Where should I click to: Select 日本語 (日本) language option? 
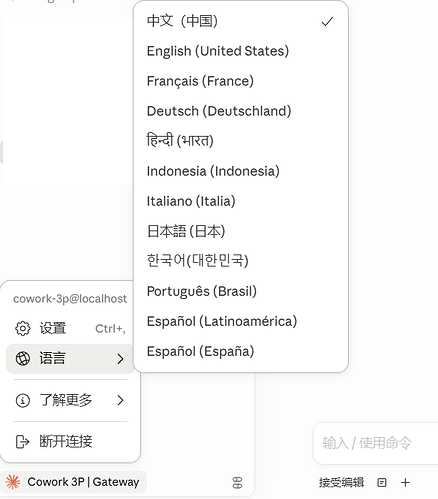tap(241, 231)
